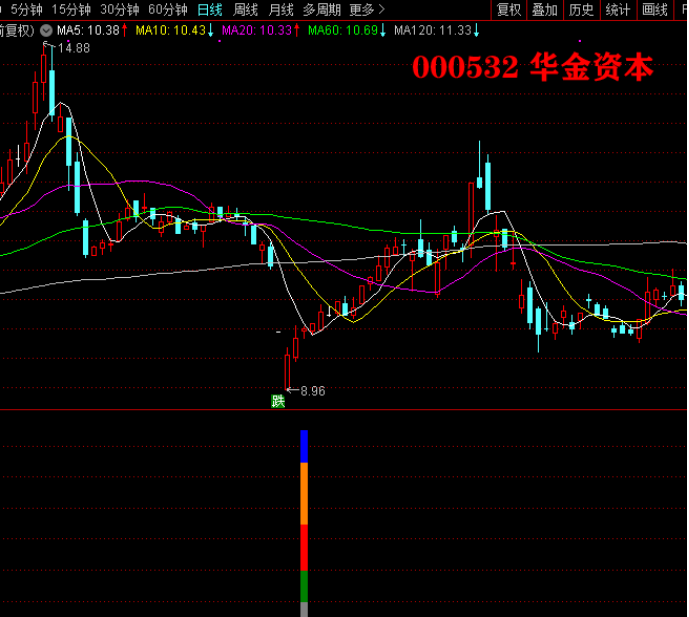Select the 月线 monthly chart tab
Image resolution: width=689 pixels, height=617 pixels.
coord(281,9)
